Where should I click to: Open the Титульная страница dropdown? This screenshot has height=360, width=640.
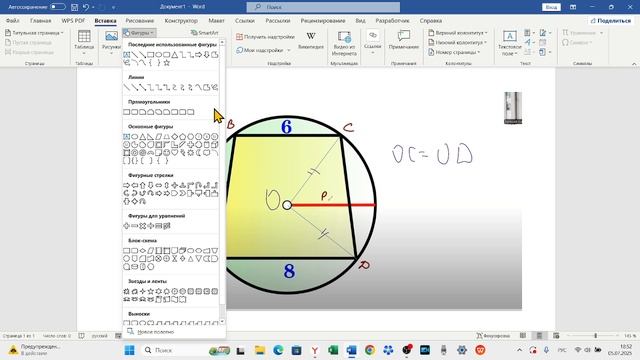[x=34, y=33]
